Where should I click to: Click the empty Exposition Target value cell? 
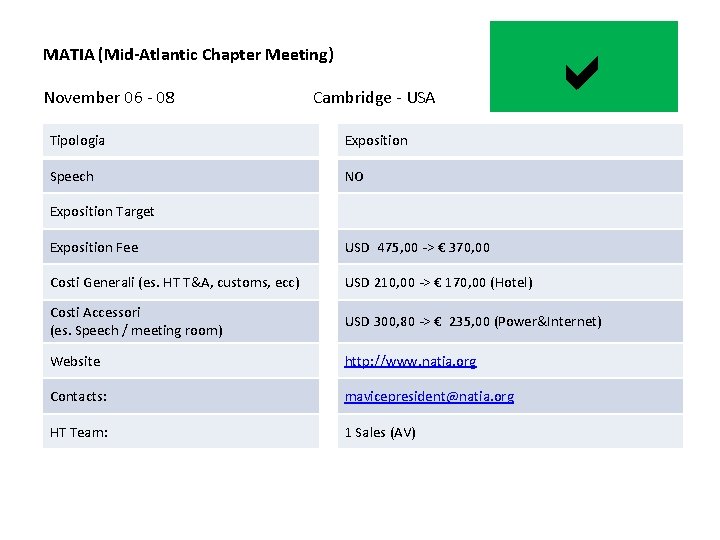tap(510, 211)
